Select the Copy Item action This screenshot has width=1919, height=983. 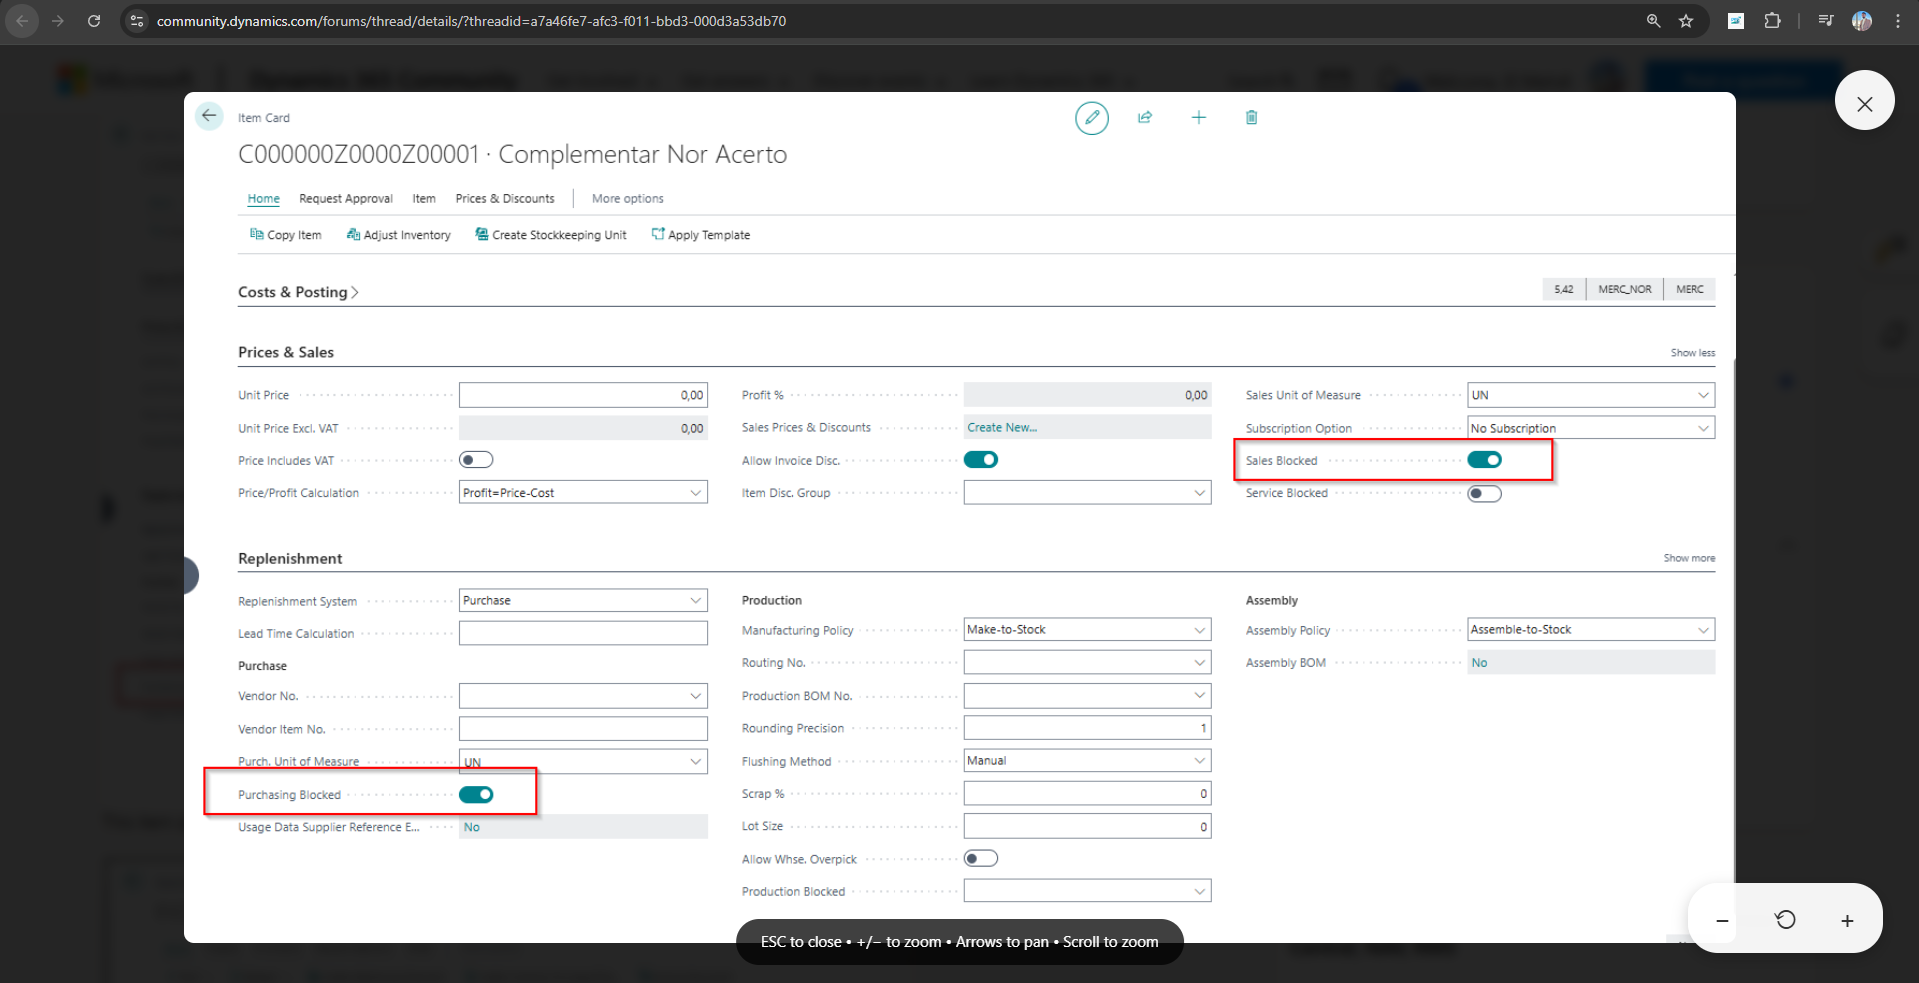click(285, 234)
